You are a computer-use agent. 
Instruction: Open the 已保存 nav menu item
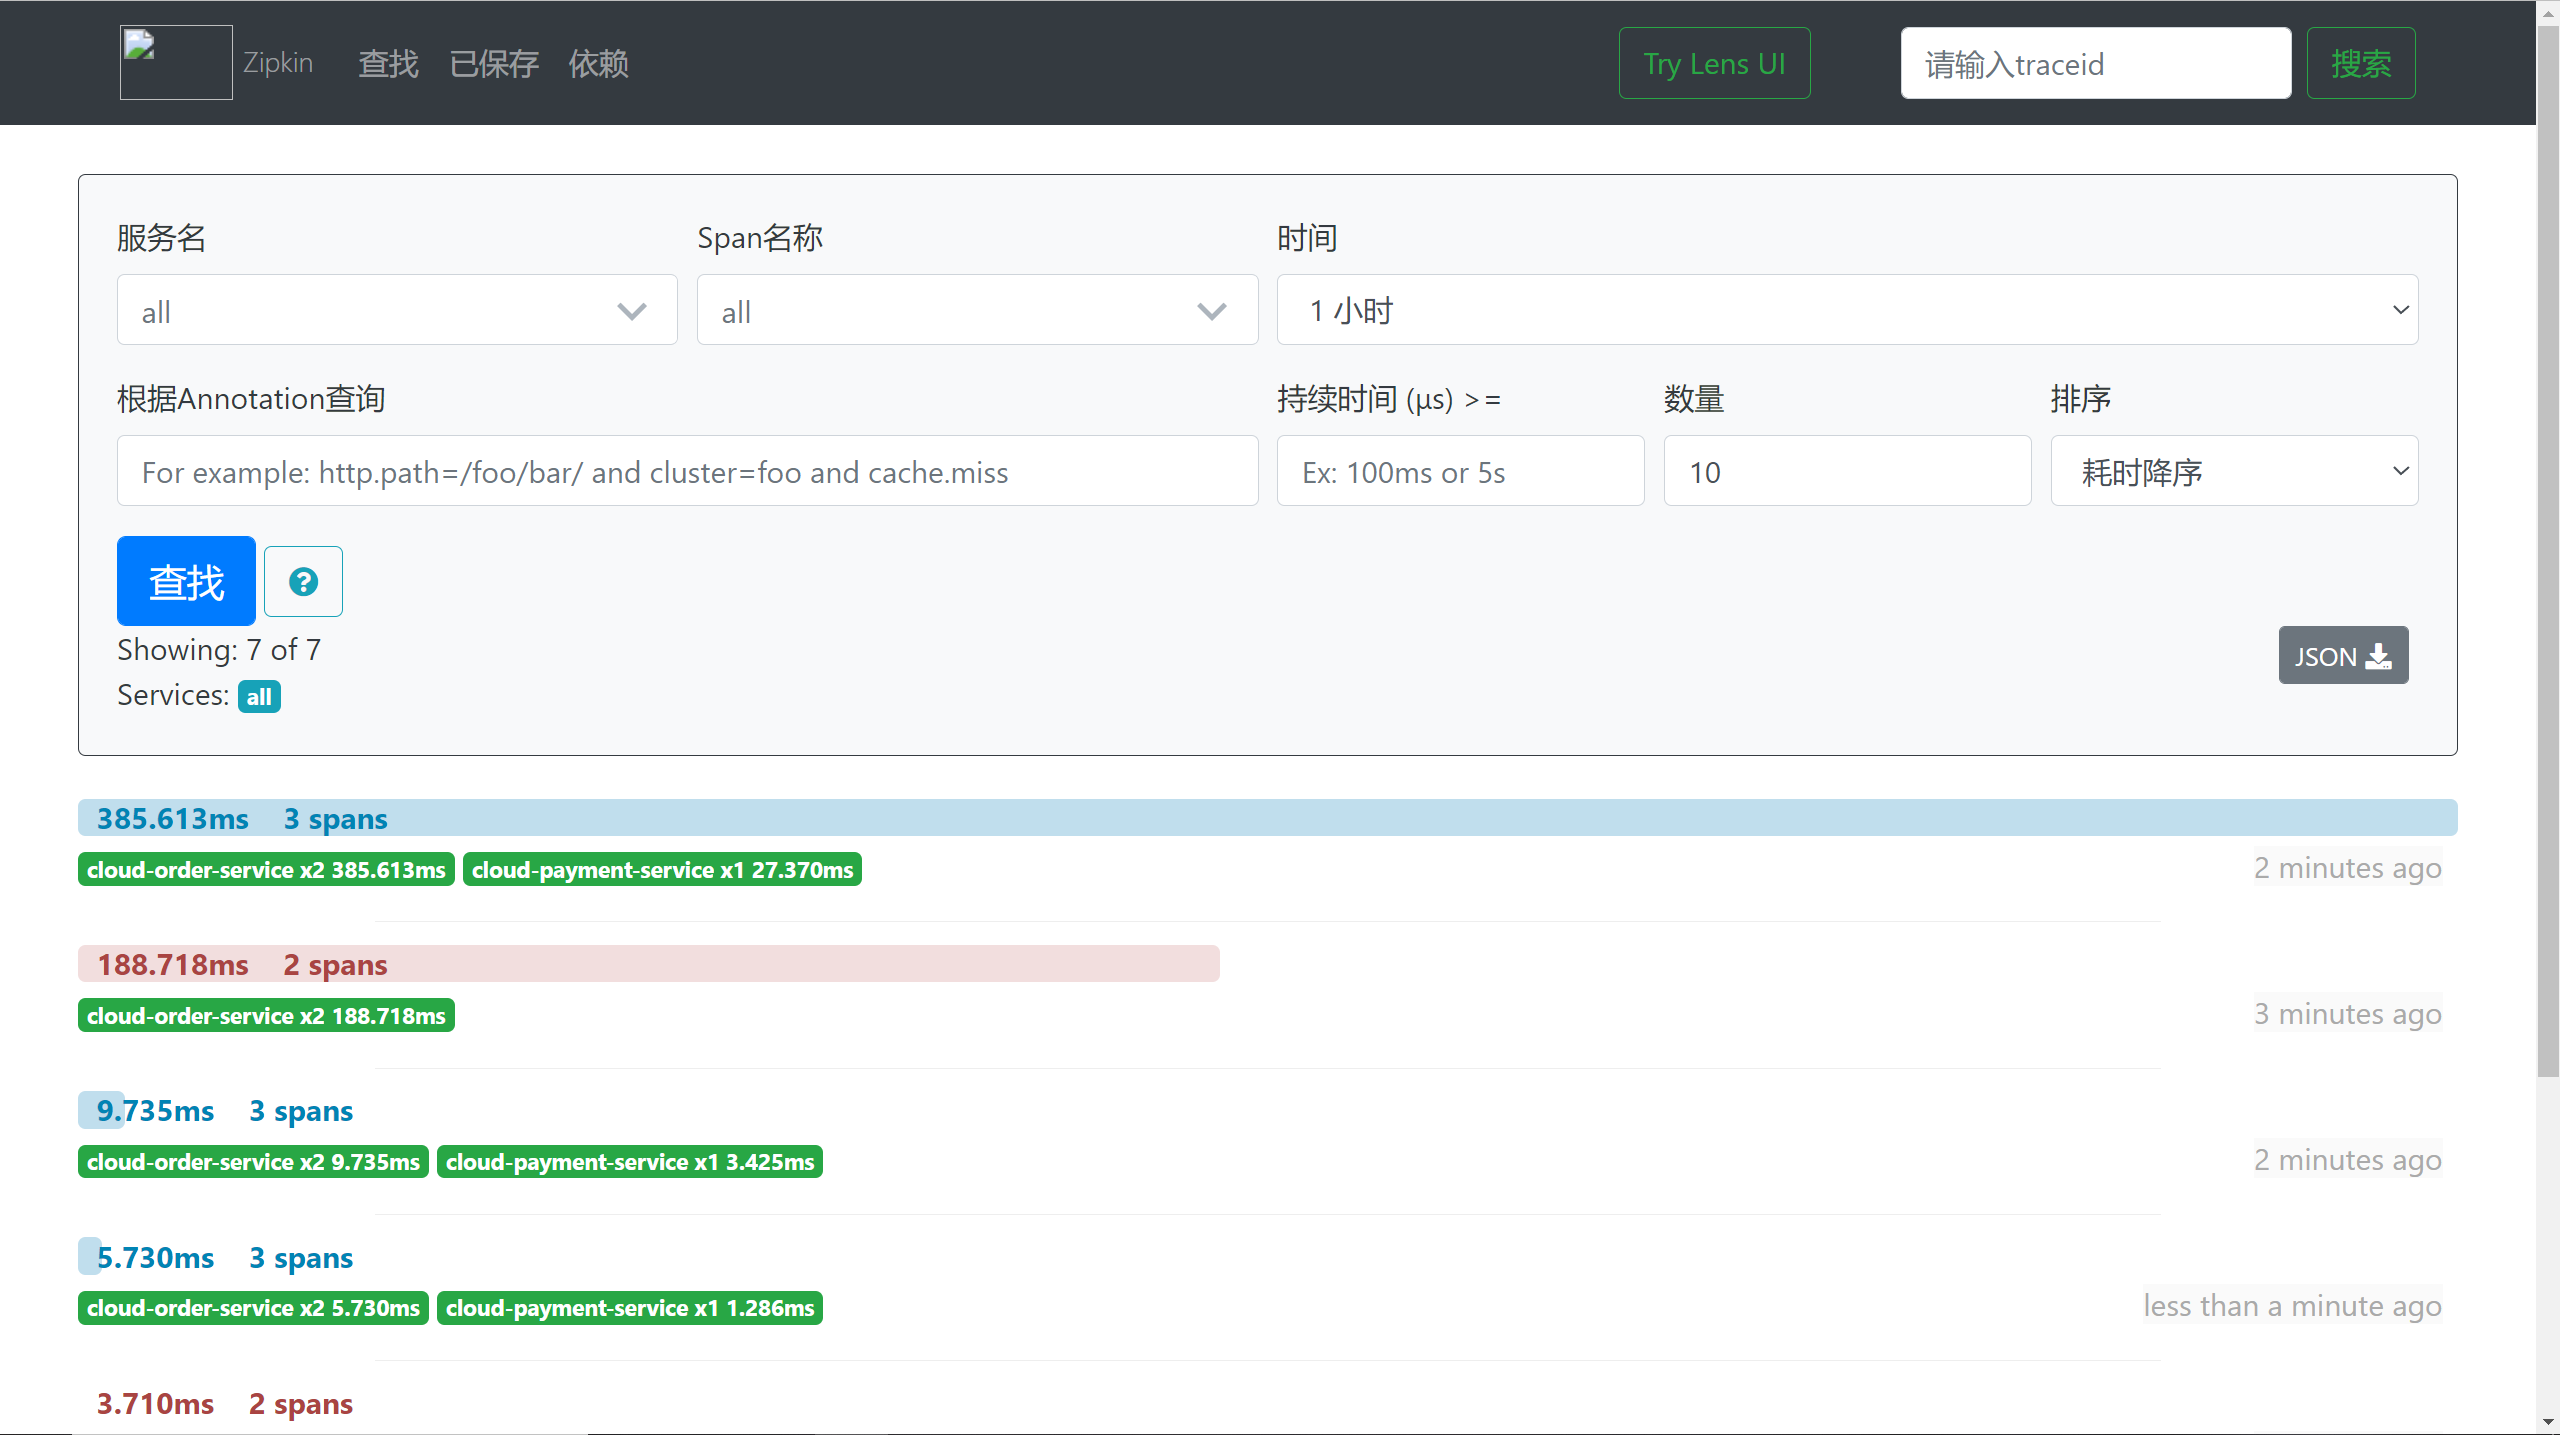pyautogui.click(x=494, y=64)
